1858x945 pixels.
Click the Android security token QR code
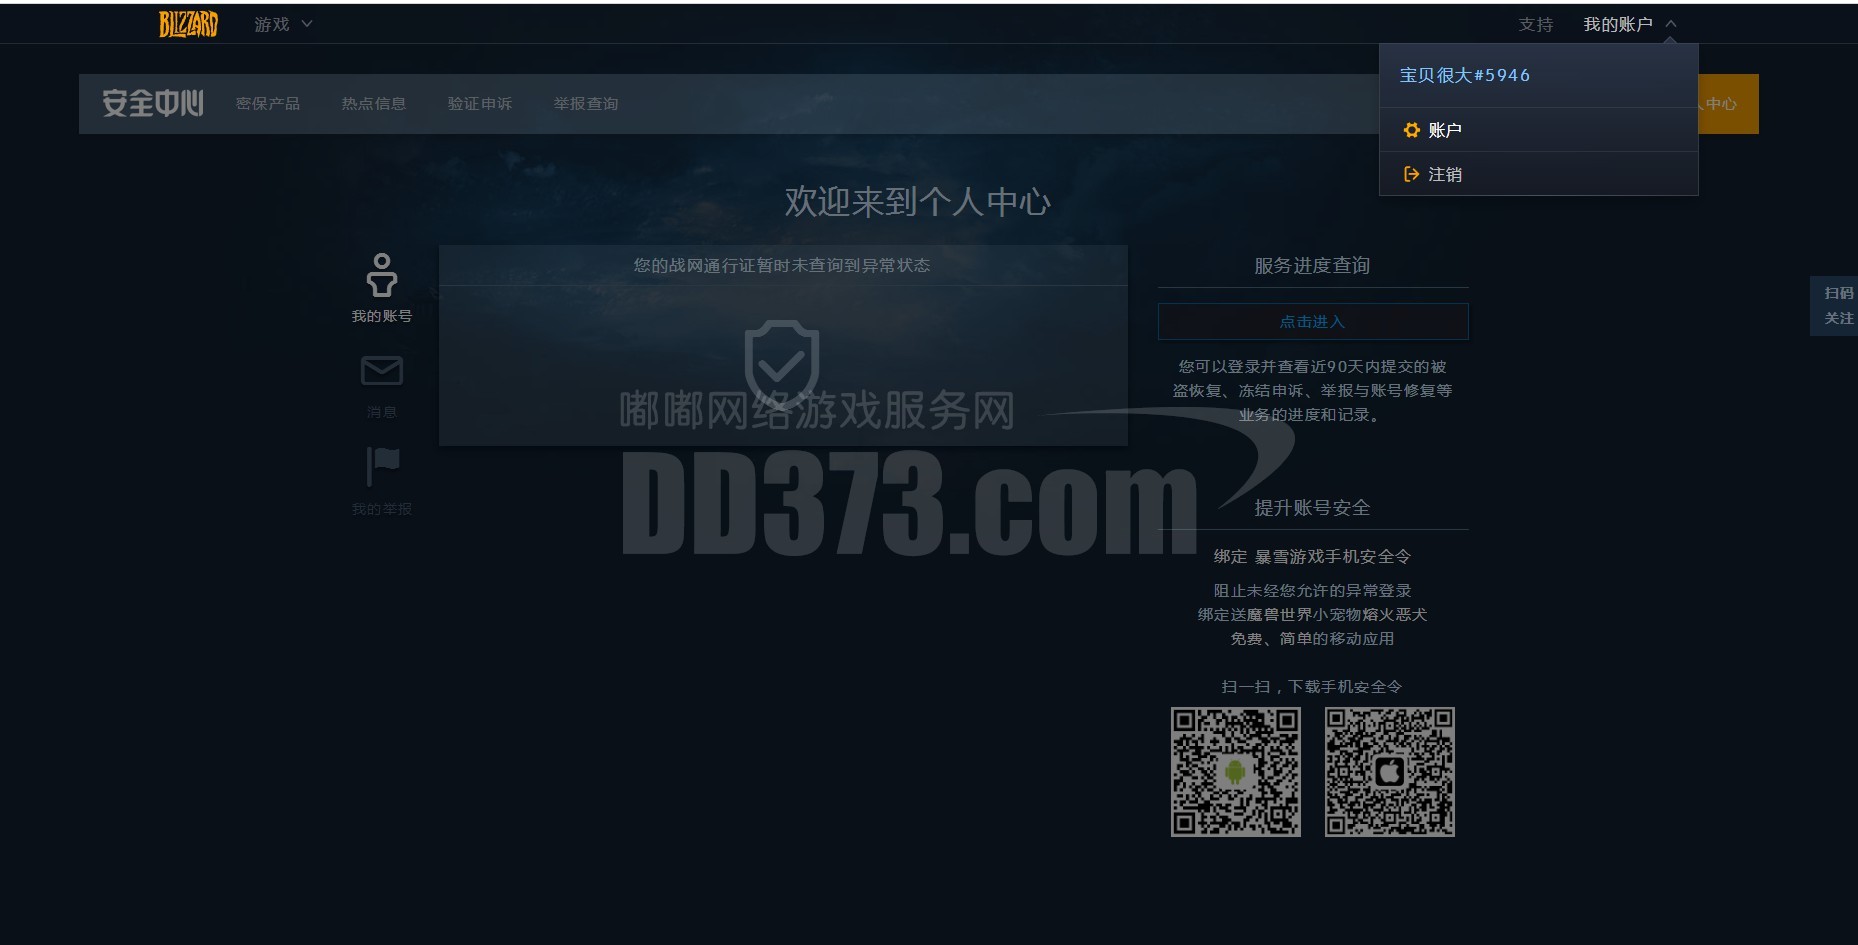coord(1236,771)
